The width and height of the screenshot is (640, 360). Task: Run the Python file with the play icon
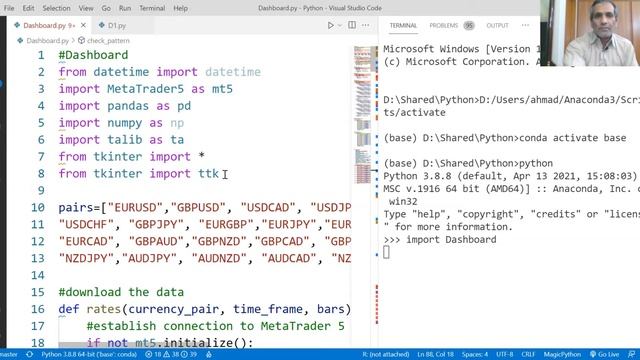click(330, 25)
